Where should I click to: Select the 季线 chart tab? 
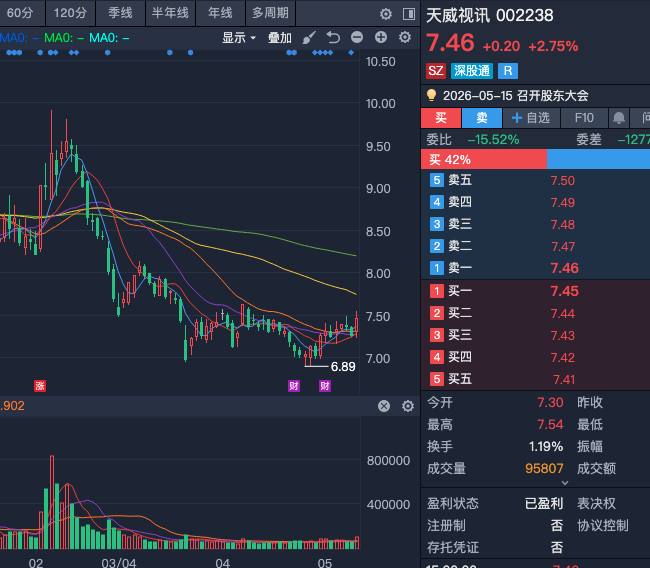pos(120,13)
